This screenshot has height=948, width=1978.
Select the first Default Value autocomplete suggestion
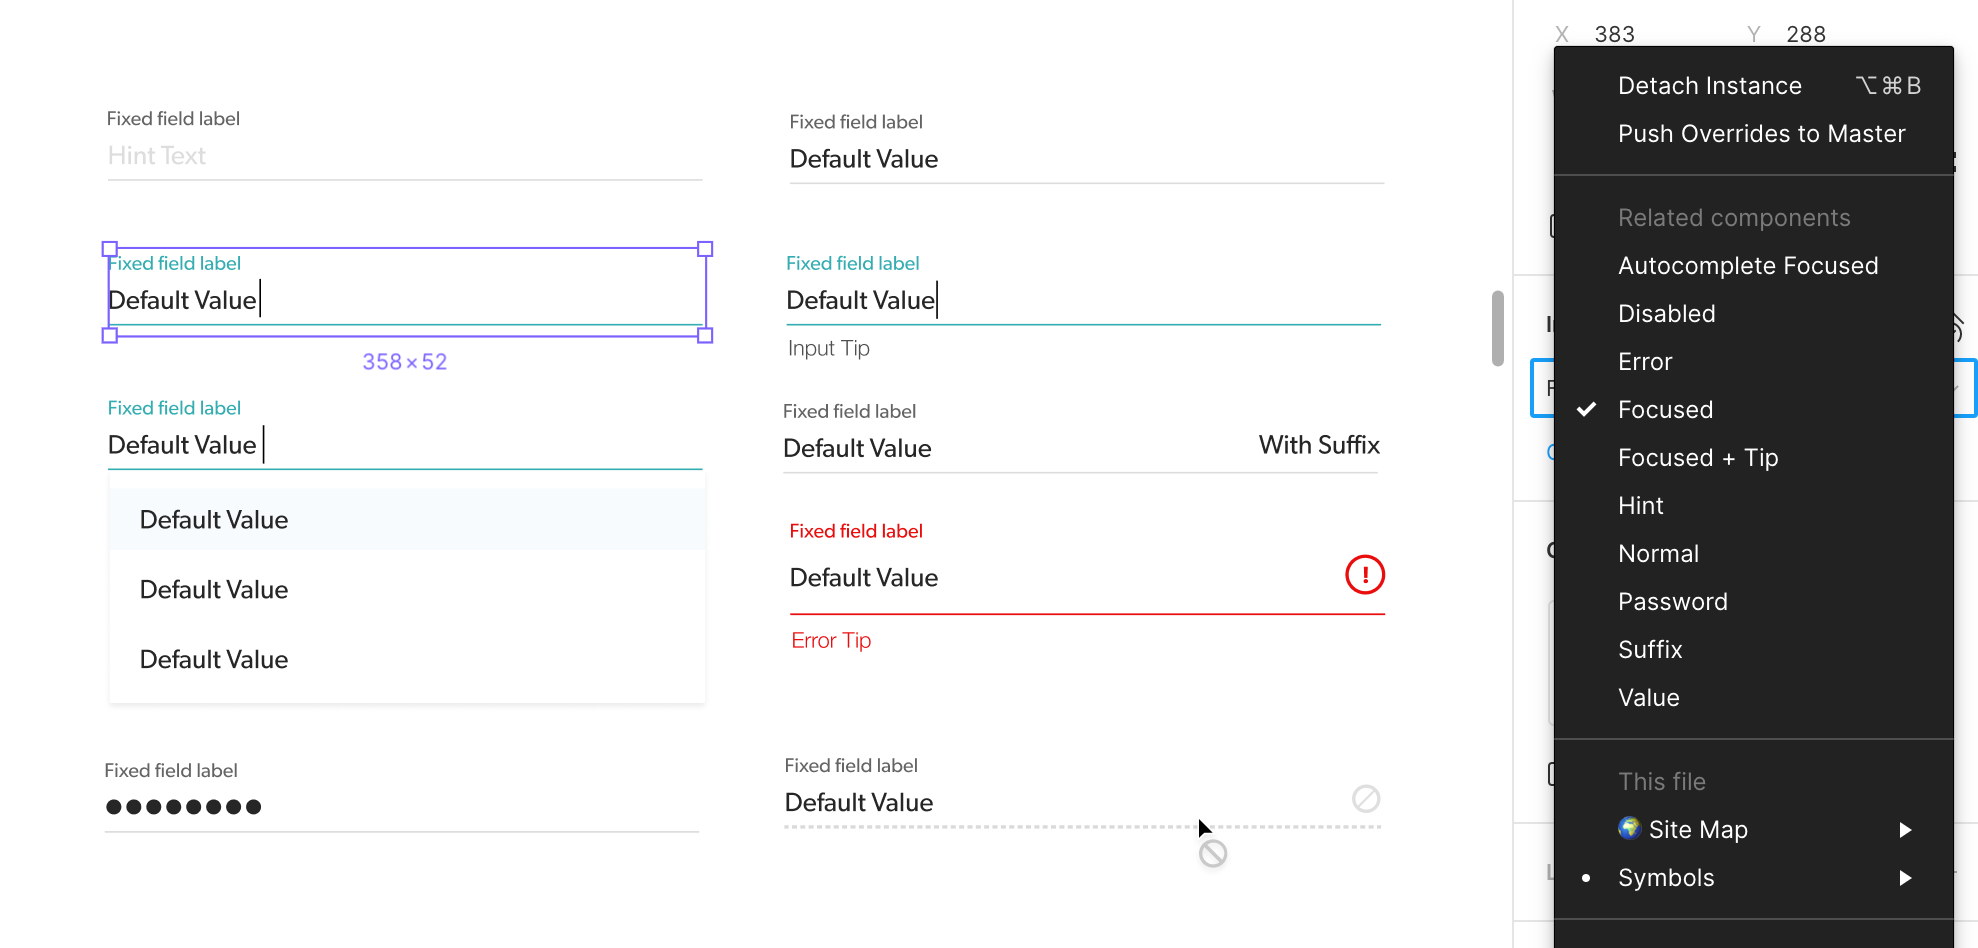click(x=214, y=519)
